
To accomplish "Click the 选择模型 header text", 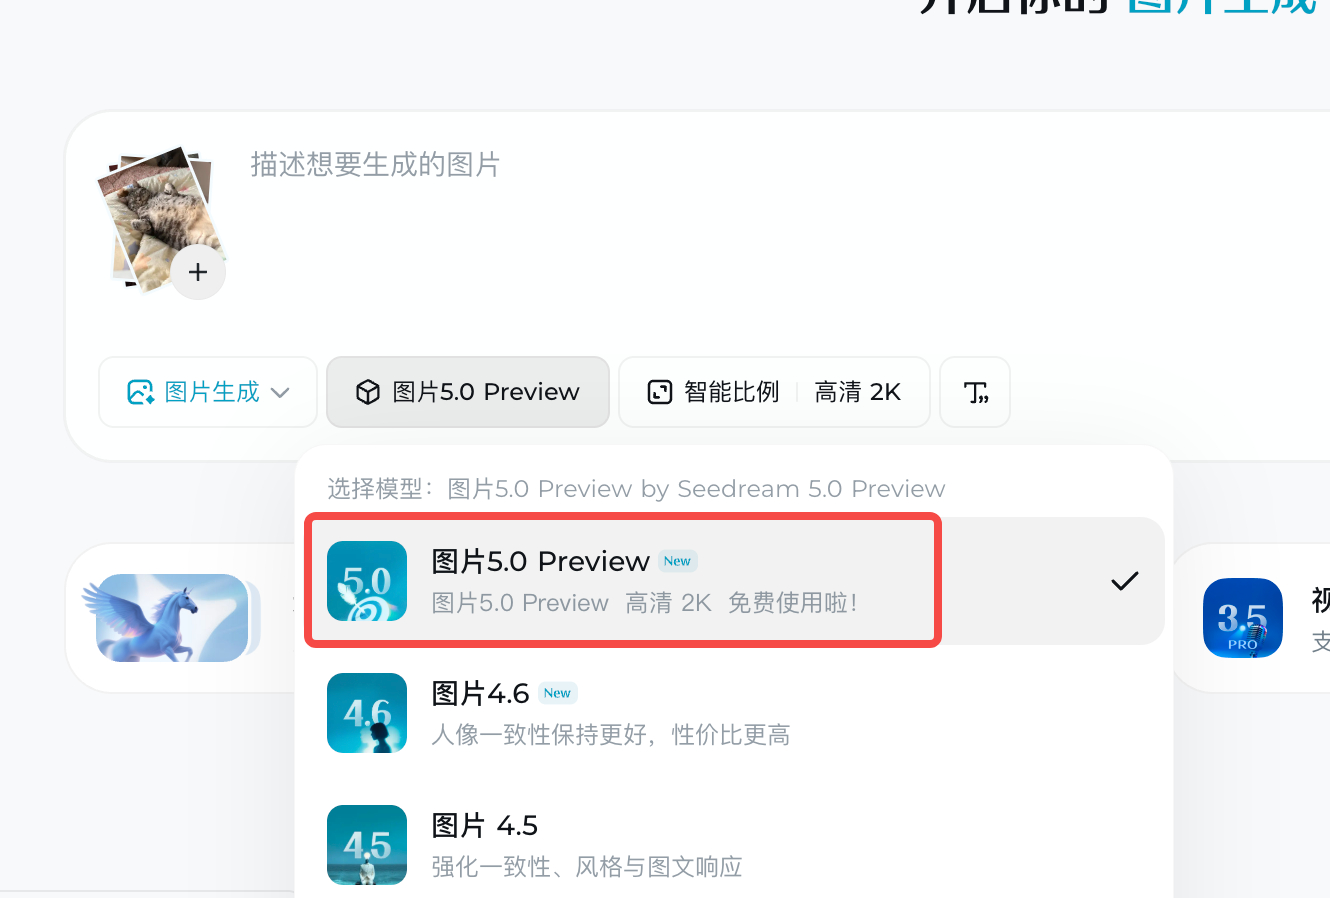I will click(636, 489).
